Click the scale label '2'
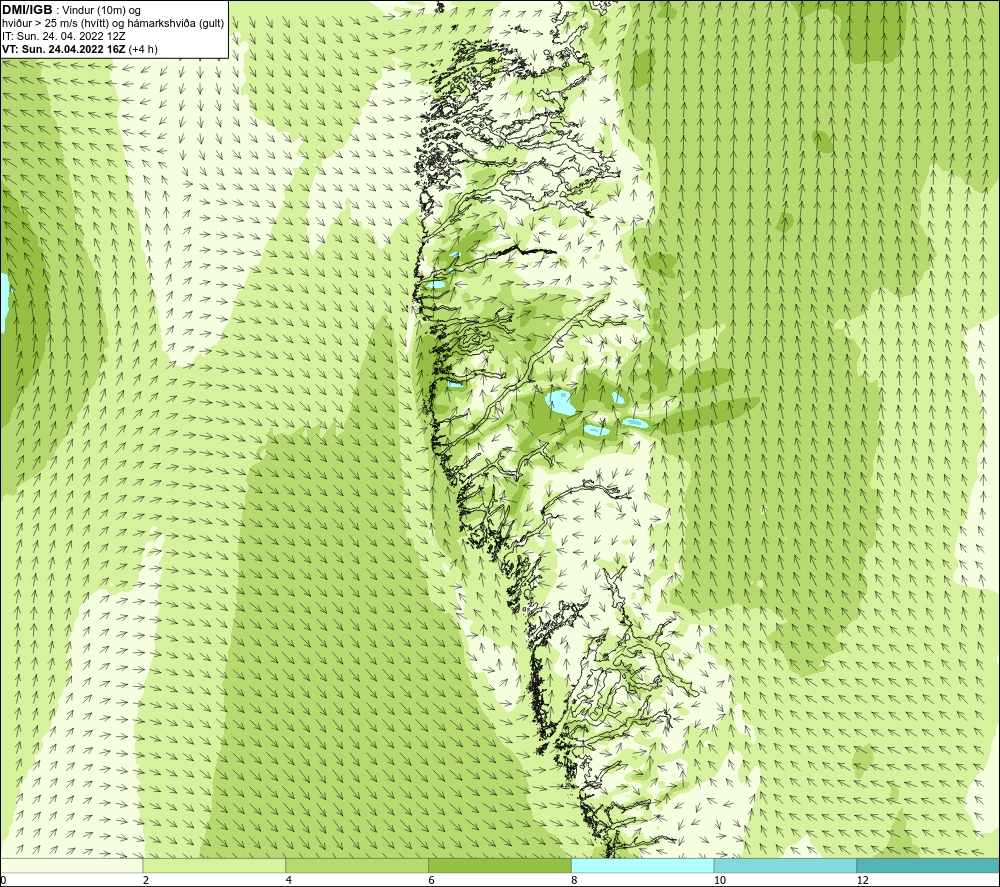This screenshot has width=1000, height=887. point(146,880)
